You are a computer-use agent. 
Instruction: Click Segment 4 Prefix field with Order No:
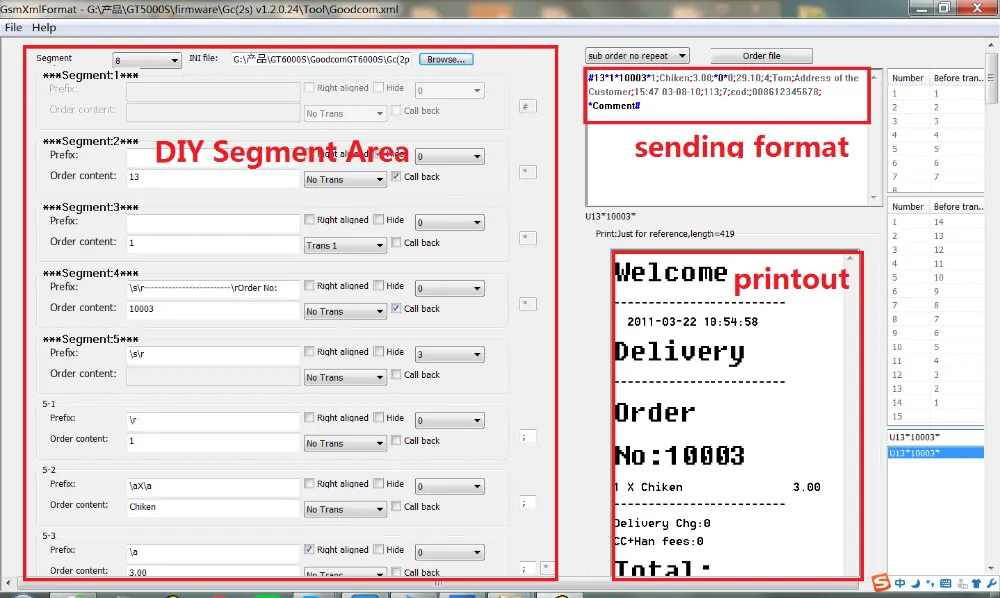[213, 288]
